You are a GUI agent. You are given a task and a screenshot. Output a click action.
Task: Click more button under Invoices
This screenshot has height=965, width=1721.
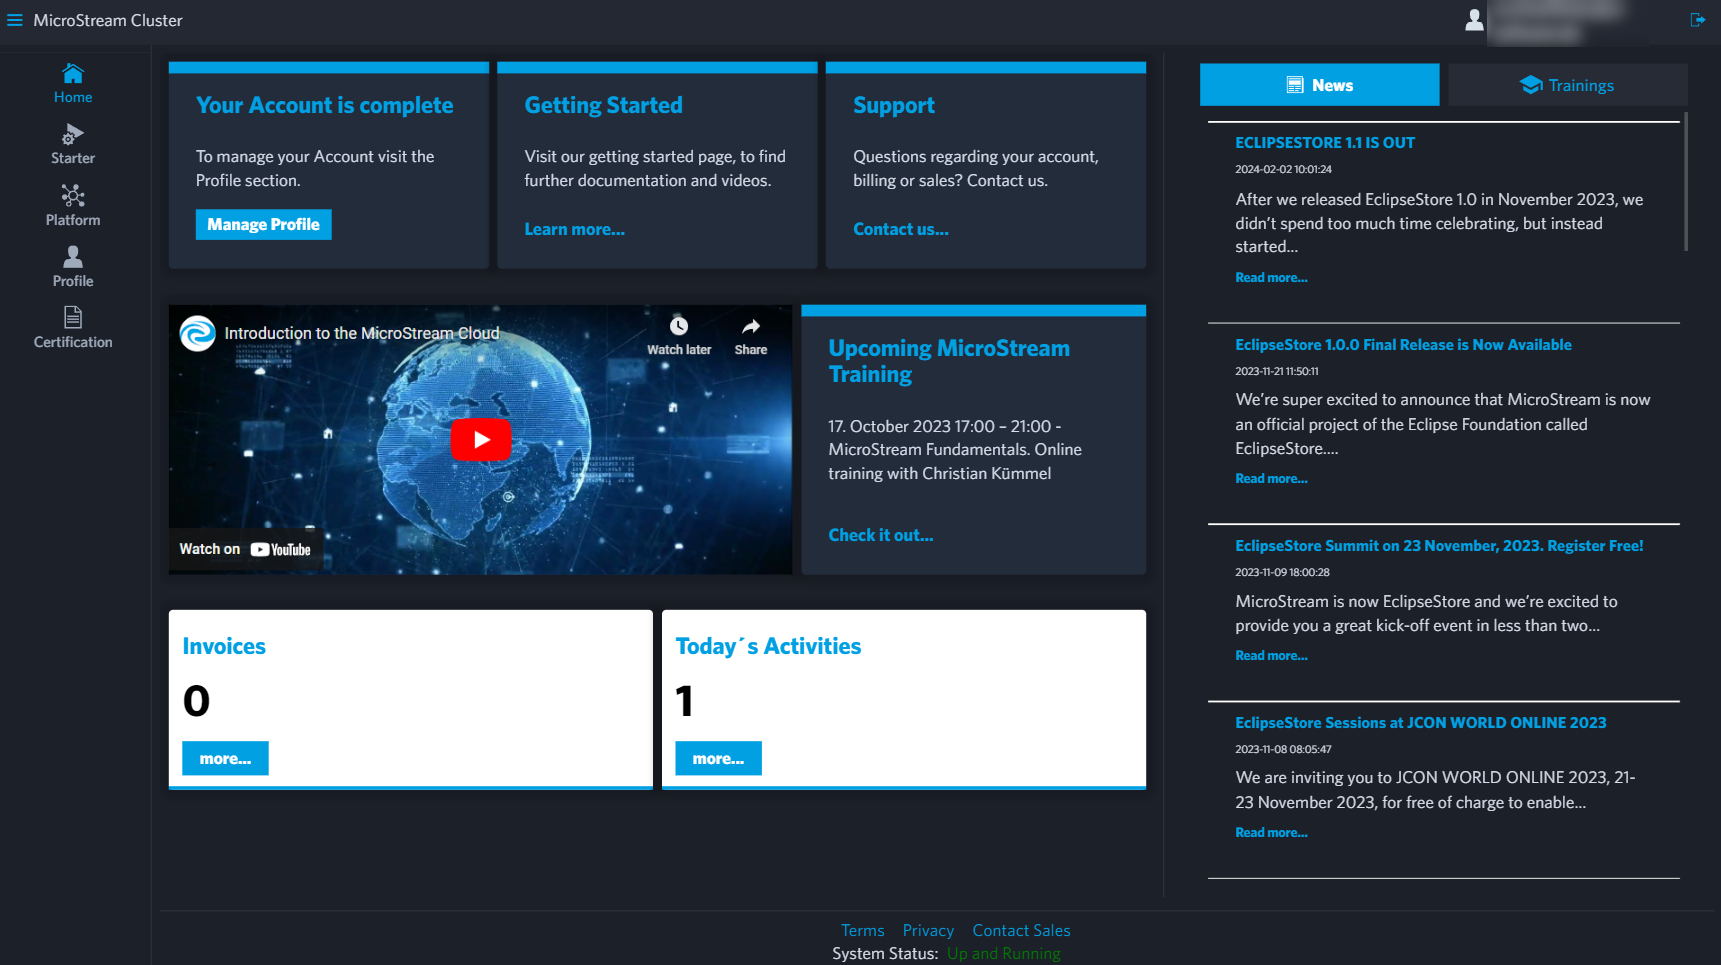225,758
